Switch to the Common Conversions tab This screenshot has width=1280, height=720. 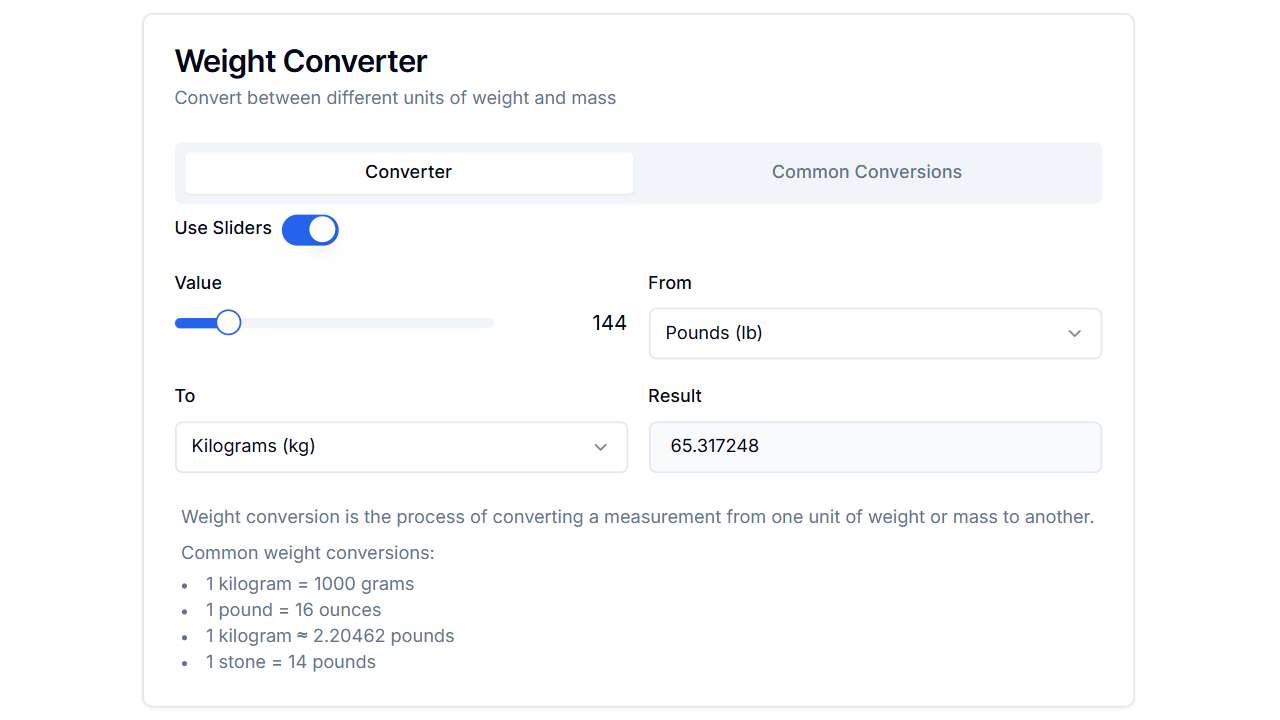click(866, 172)
